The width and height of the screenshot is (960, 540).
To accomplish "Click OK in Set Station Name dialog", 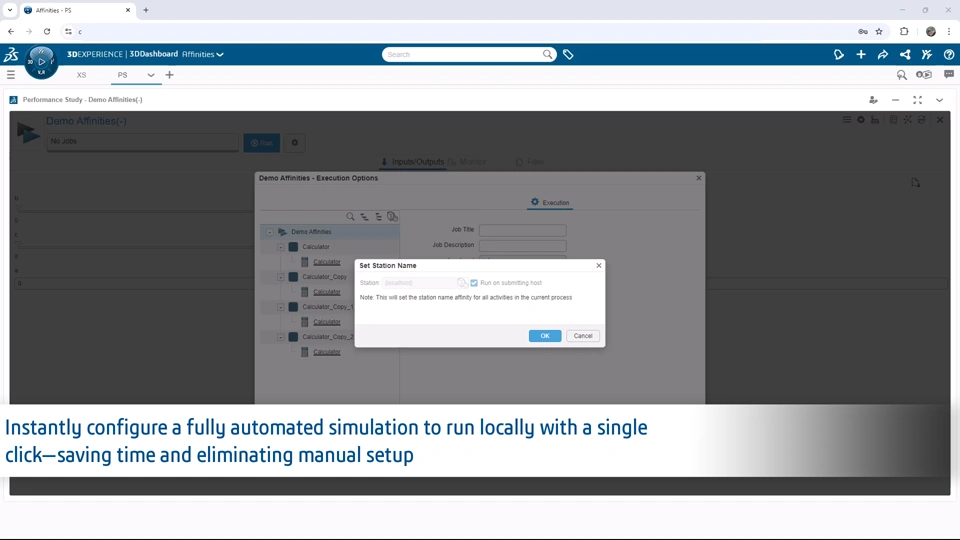I will (x=545, y=336).
